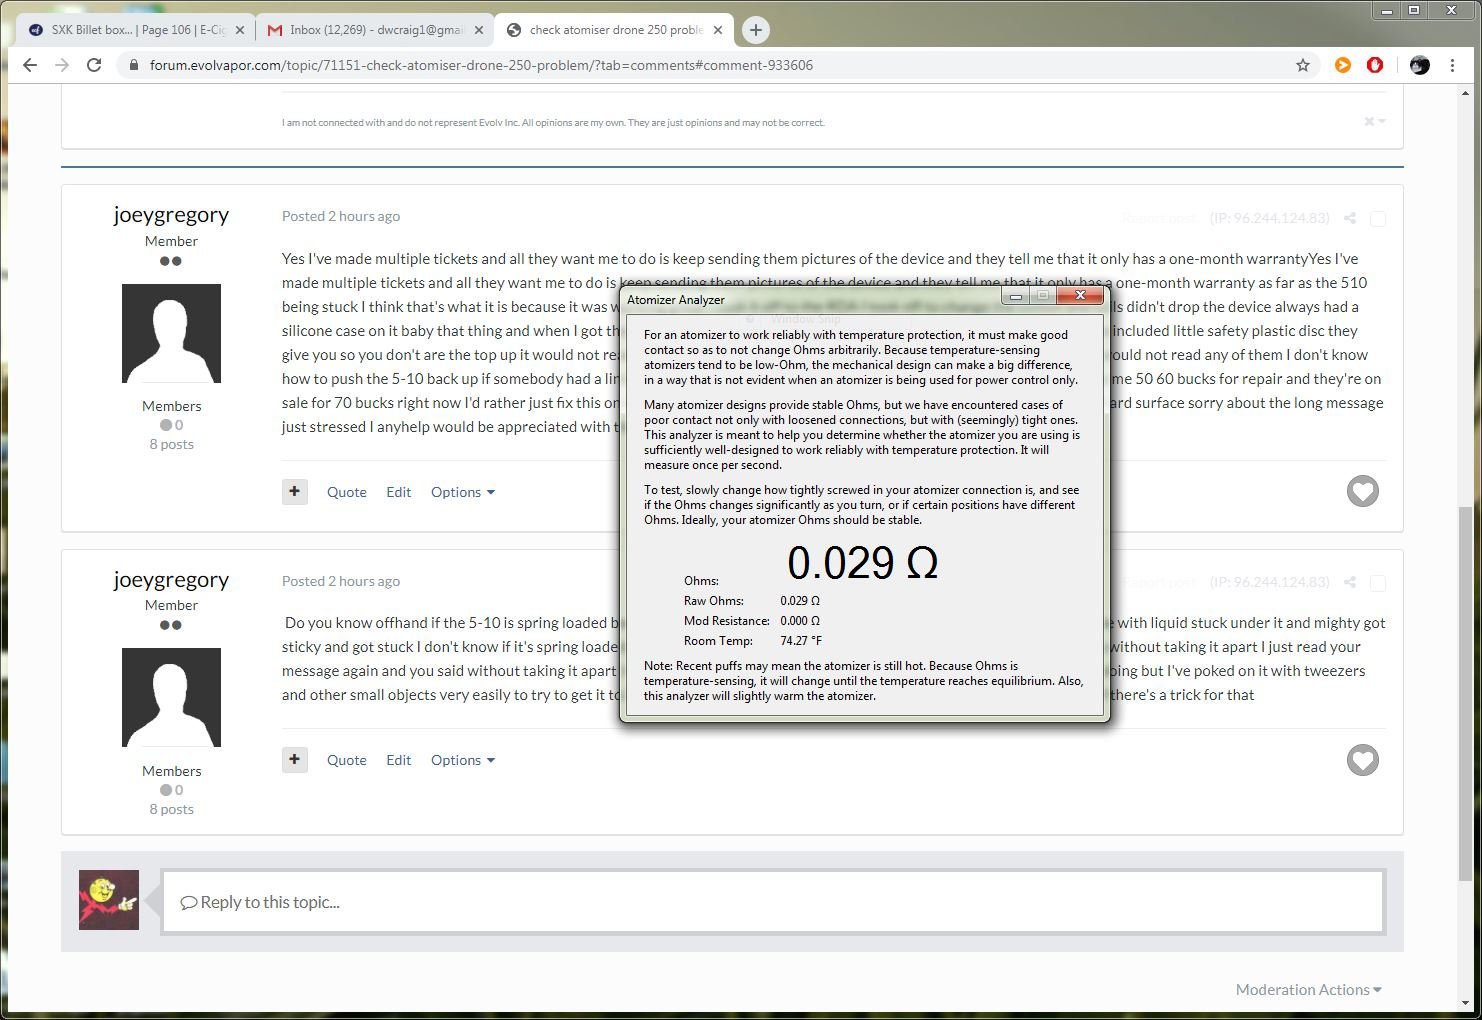Open the Chrome three-dot menu
1482x1020 pixels.
(x=1452, y=65)
